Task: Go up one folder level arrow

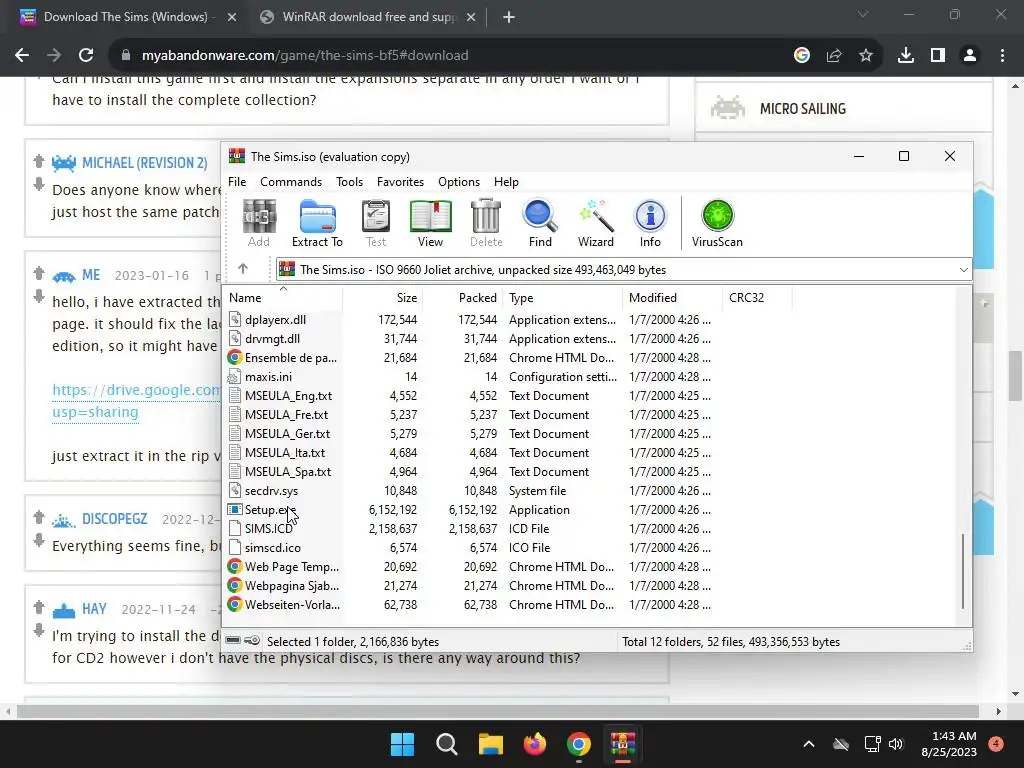Action: [x=243, y=268]
